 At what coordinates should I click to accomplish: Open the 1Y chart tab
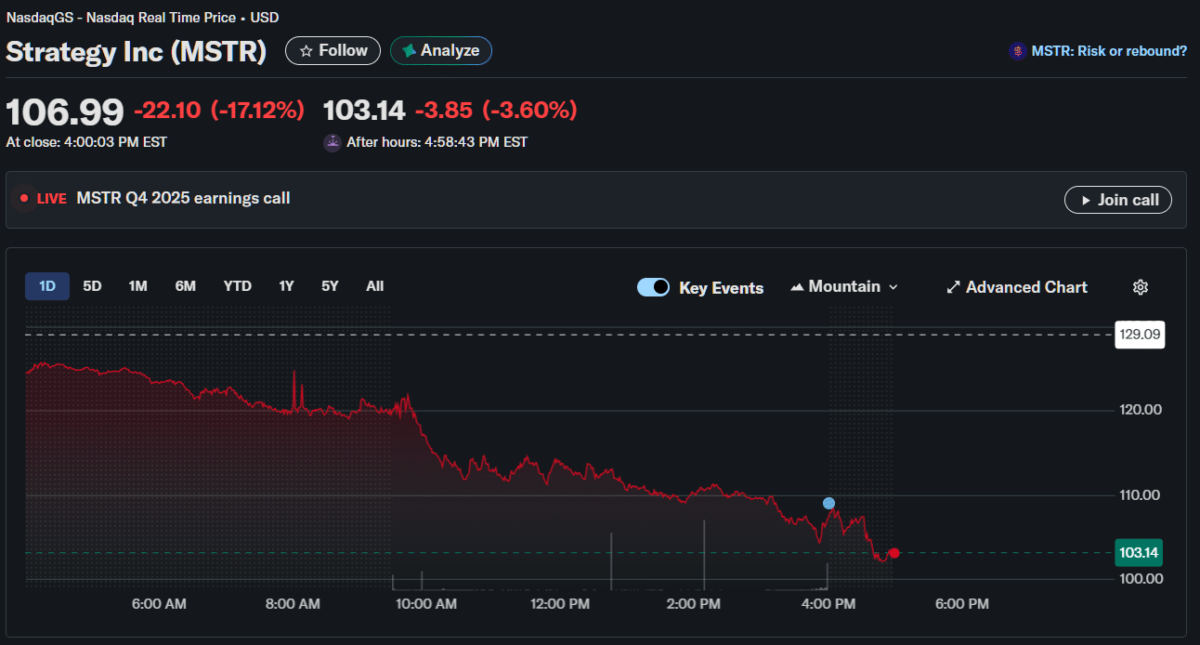286,286
